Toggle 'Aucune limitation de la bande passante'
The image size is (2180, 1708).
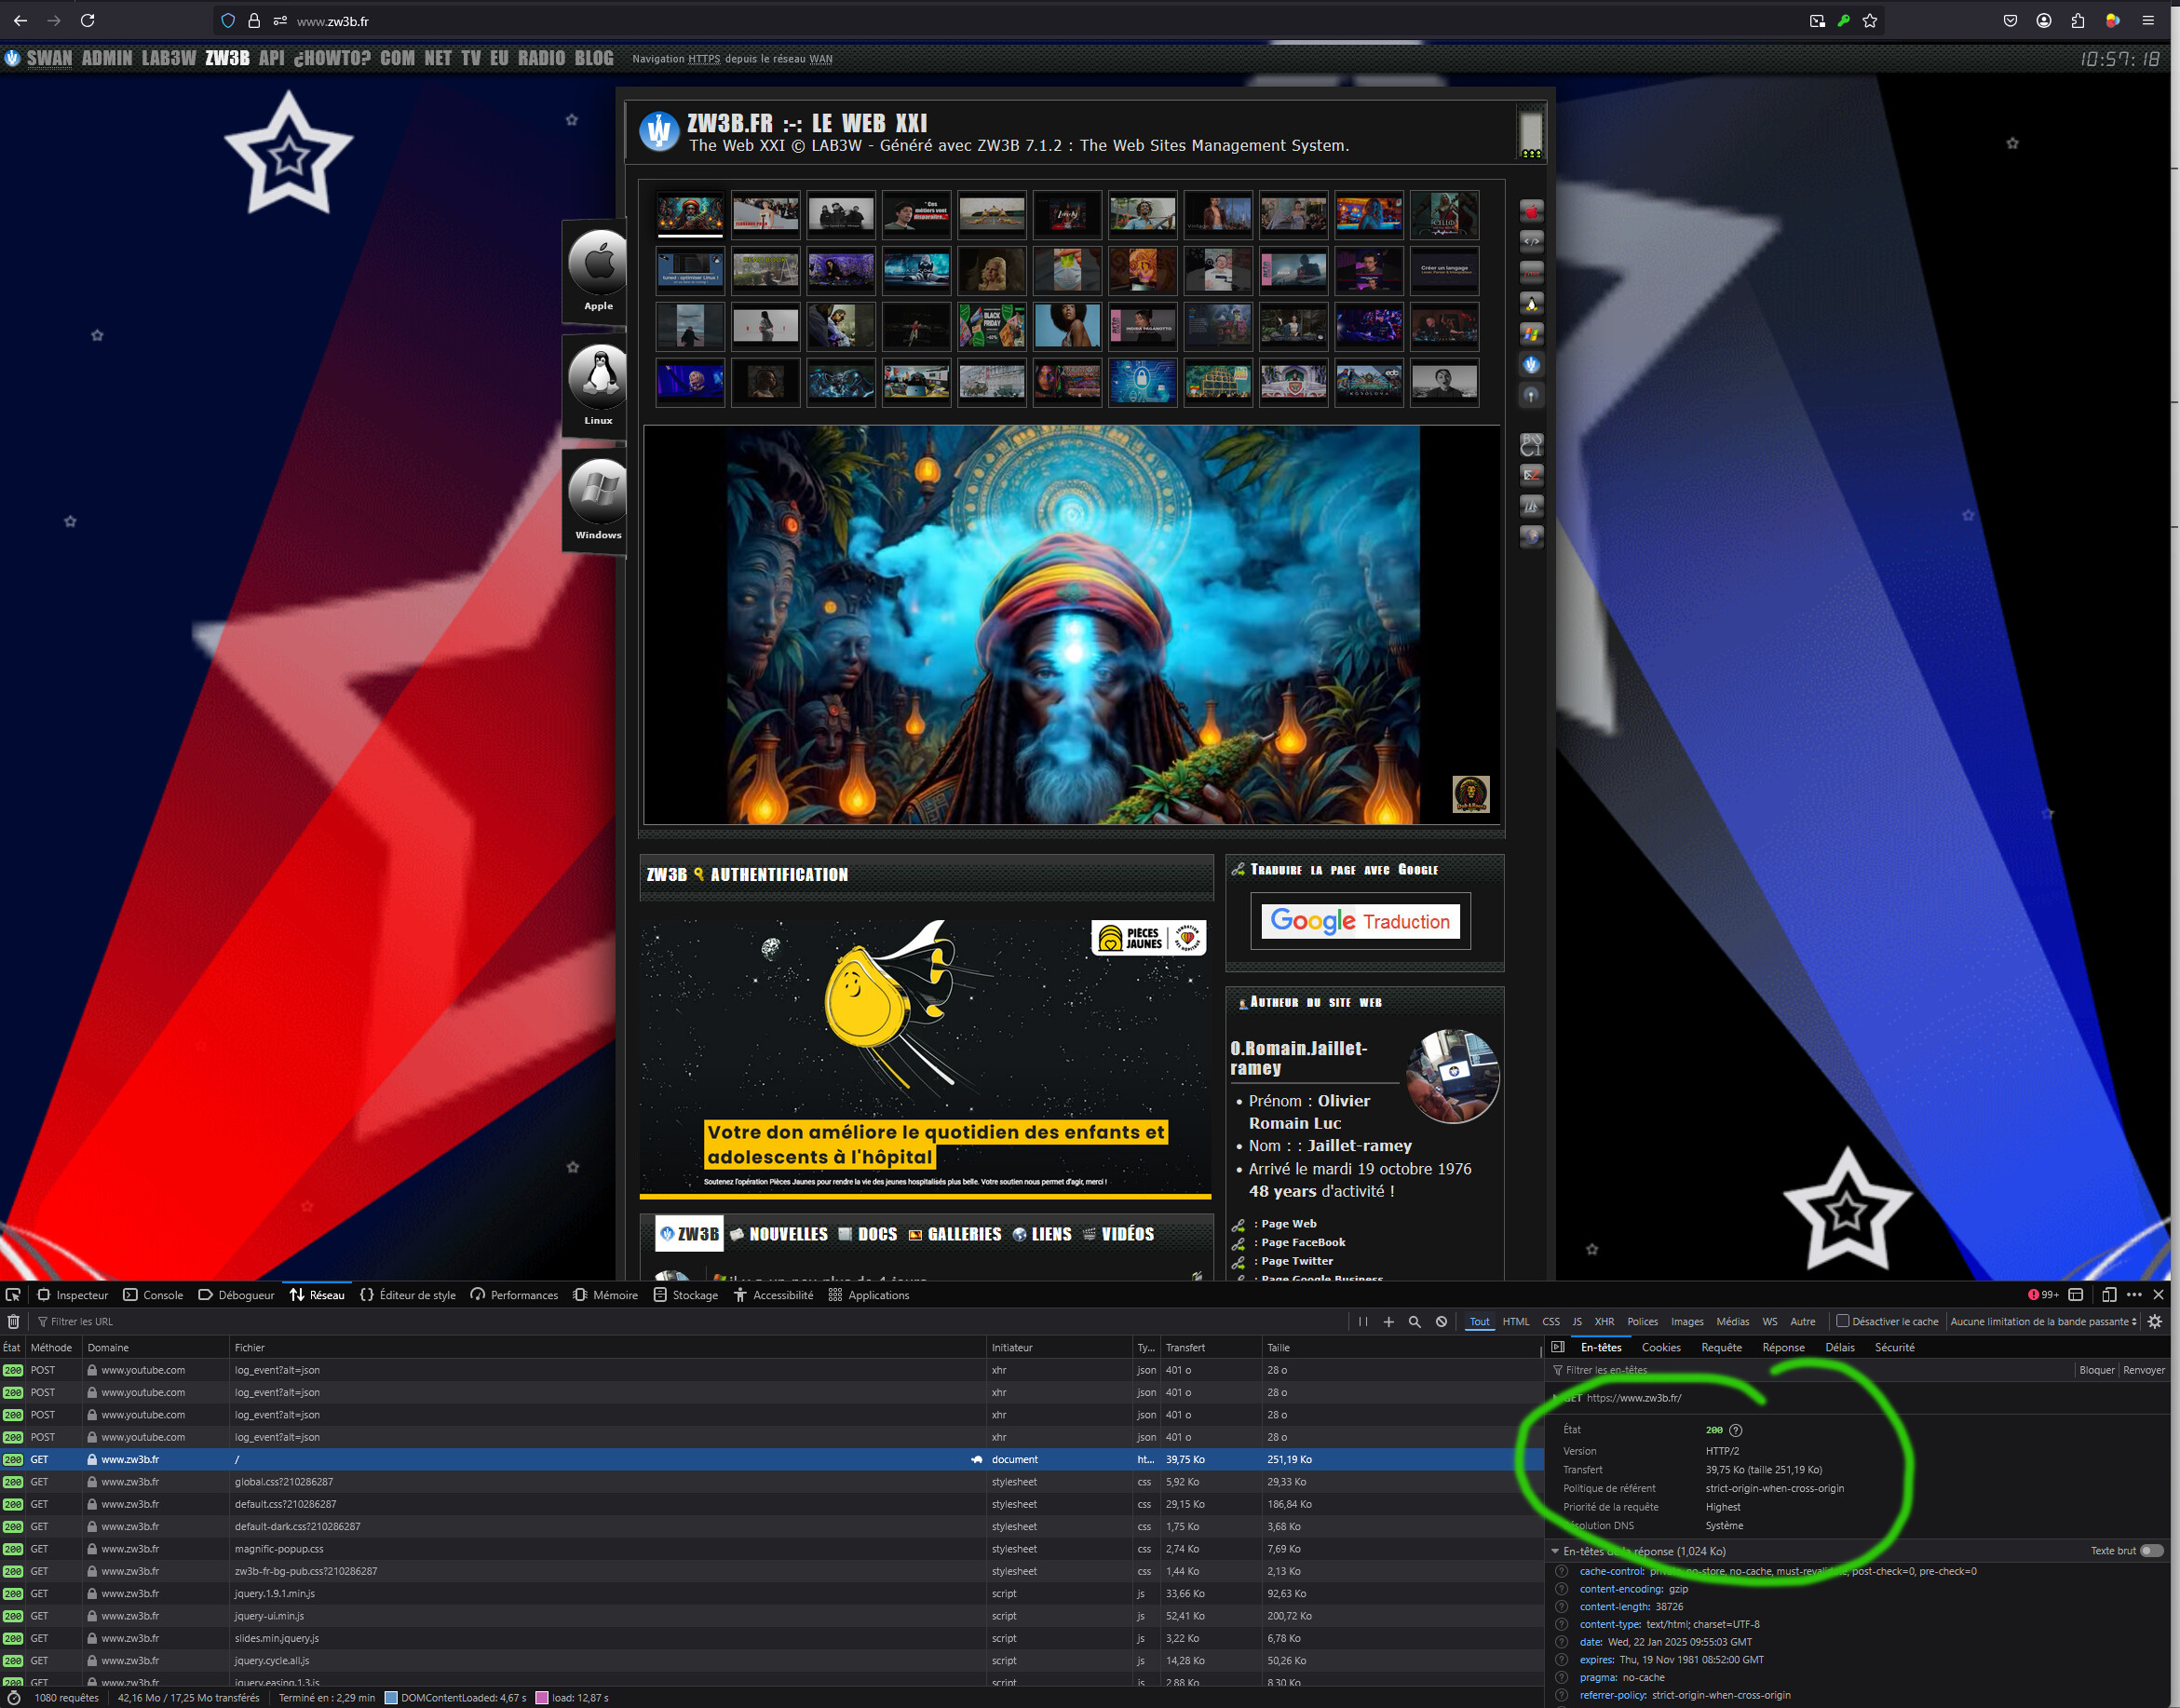[2044, 1322]
